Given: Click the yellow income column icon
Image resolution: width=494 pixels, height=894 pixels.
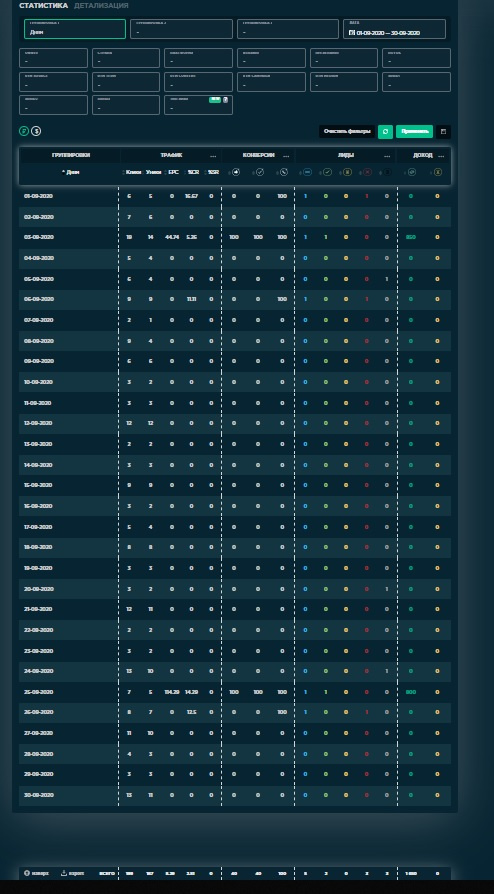Looking at the screenshot, I should (x=438, y=172).
